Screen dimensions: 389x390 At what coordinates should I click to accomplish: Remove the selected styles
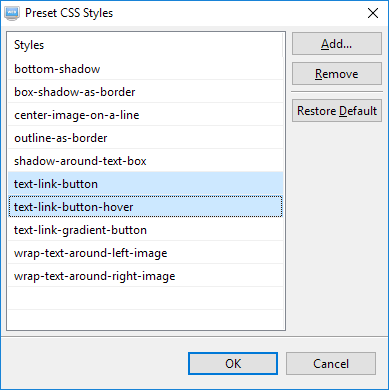point(337,74)
